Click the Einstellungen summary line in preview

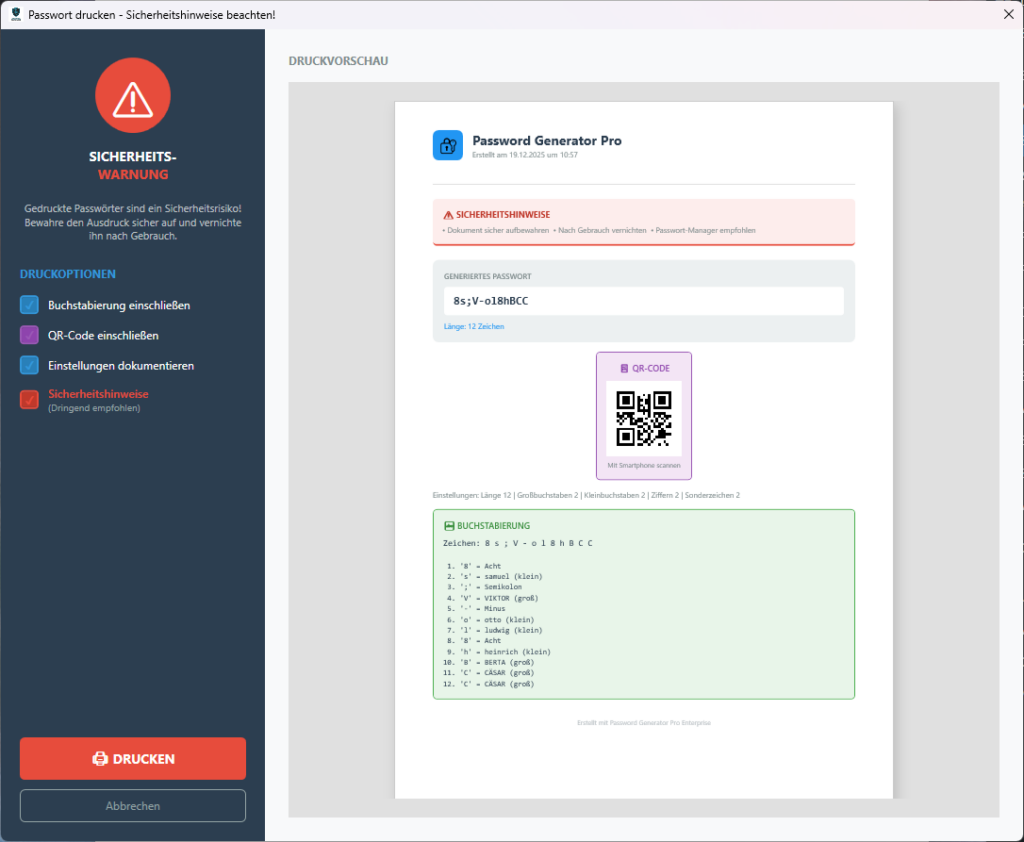pos(586,495)
